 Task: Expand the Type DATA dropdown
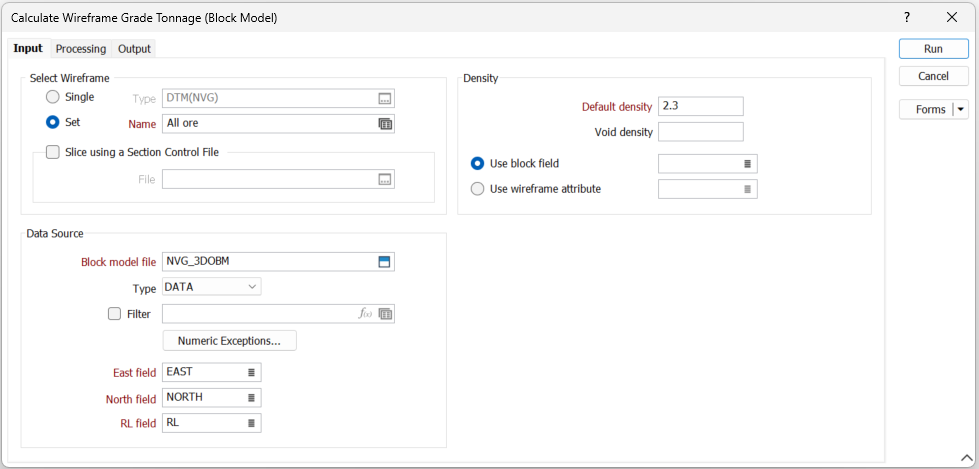[250, 288]
